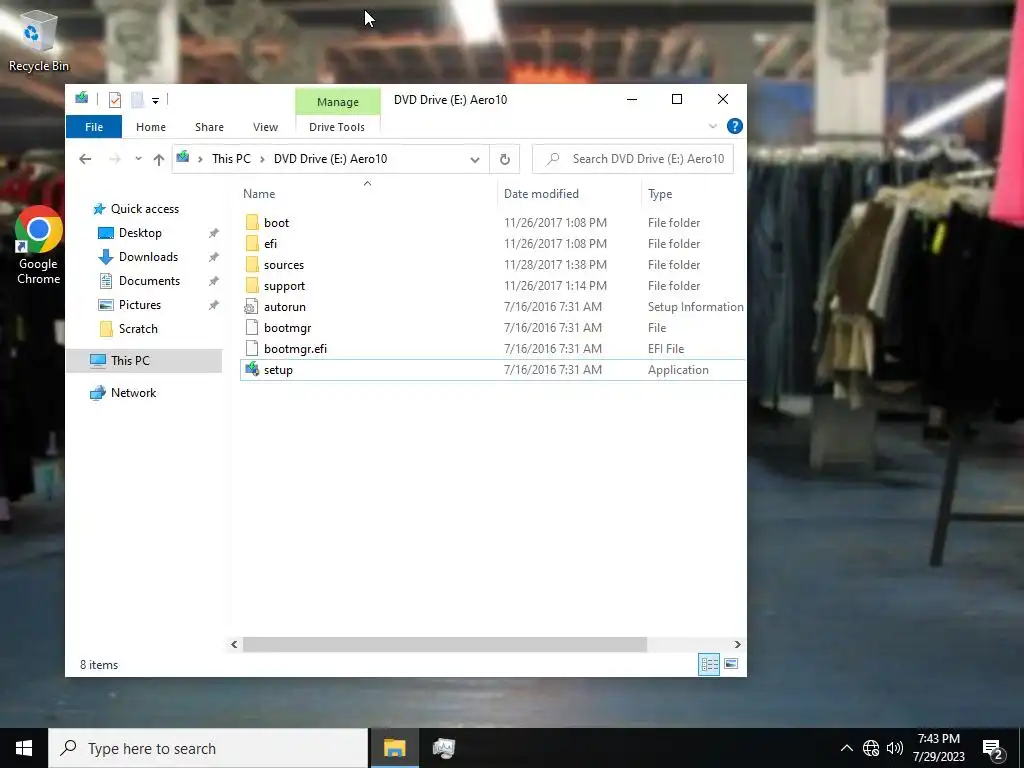1024x768 pixels.
Task: Click the Forward navigation arrow
Action: [x=114, y=159]
